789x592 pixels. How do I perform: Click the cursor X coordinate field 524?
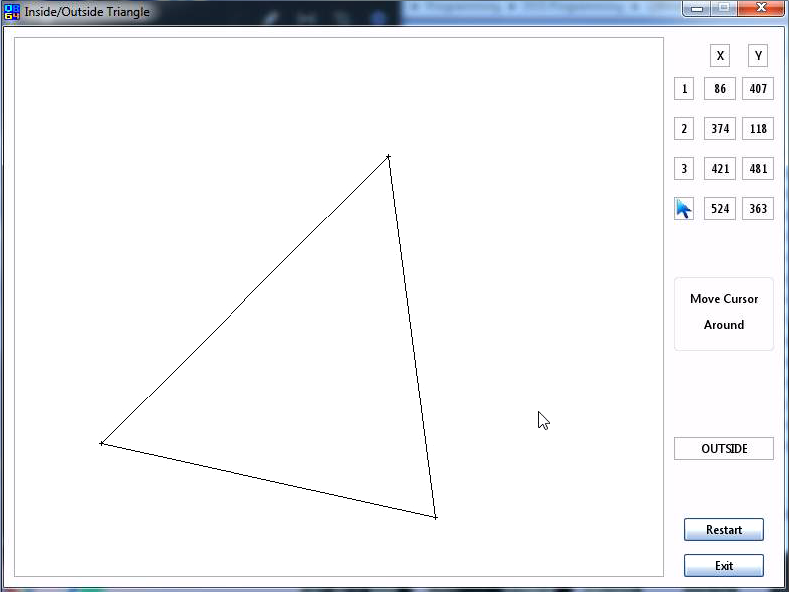tap(720, 209)
